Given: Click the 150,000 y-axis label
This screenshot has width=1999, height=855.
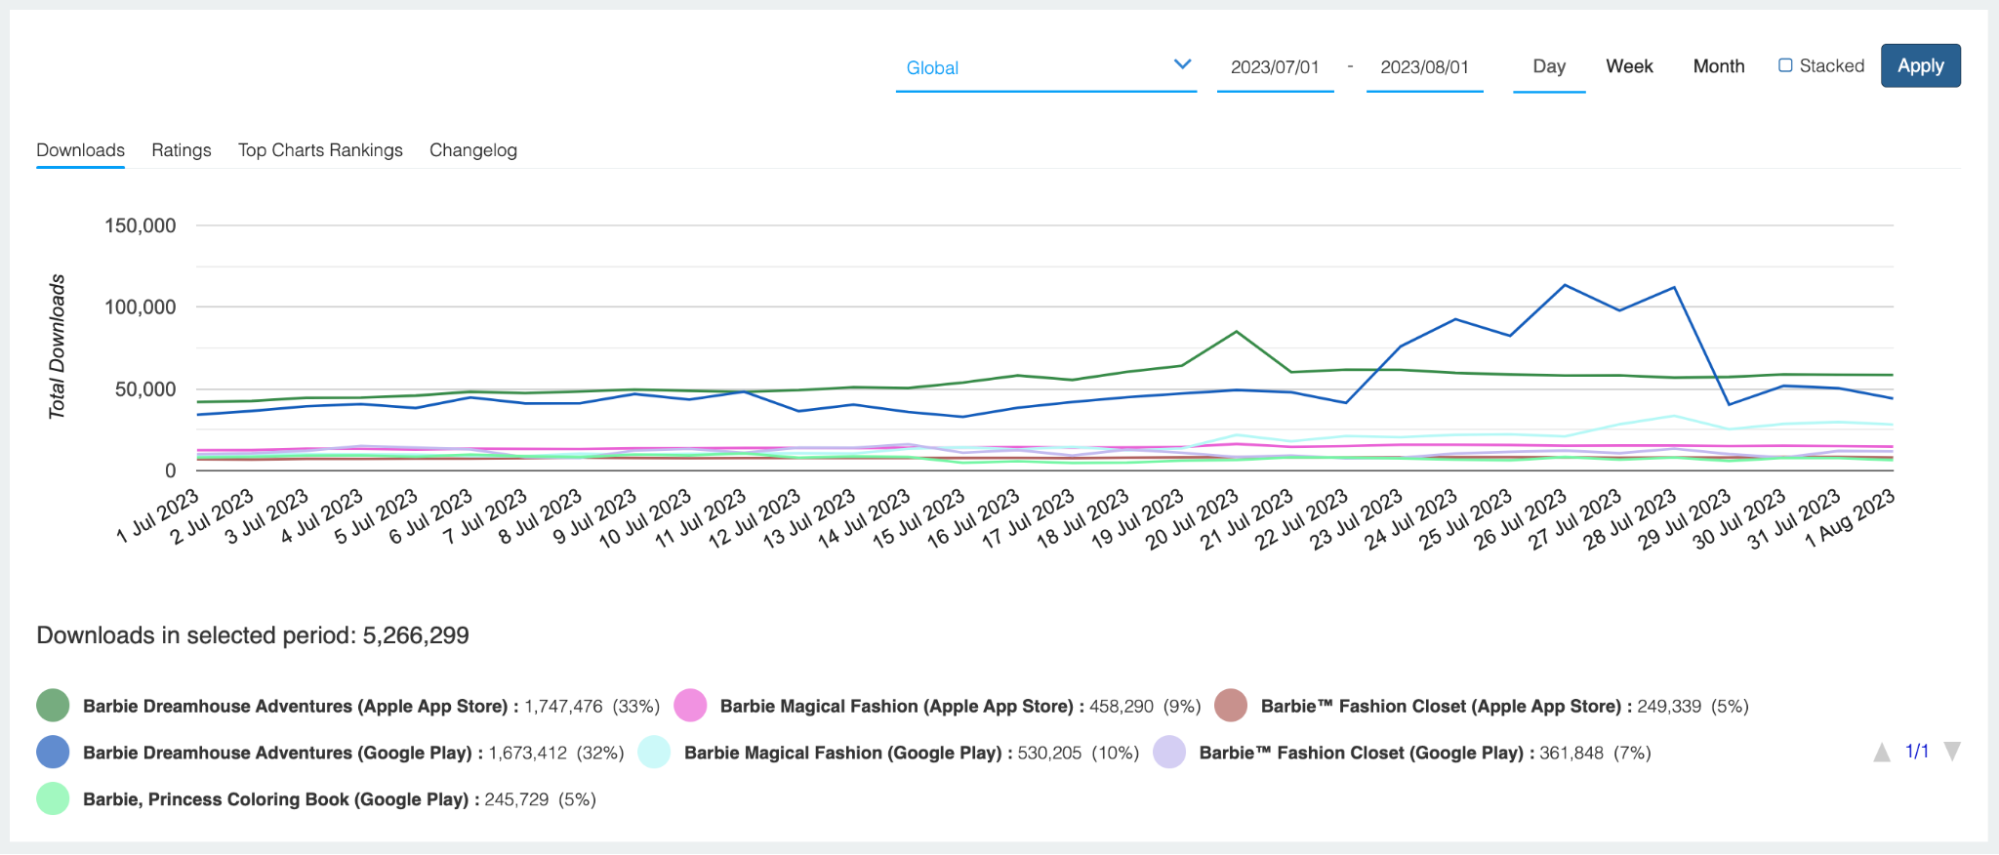Looking at the screenshot, I should click(140, 226).
